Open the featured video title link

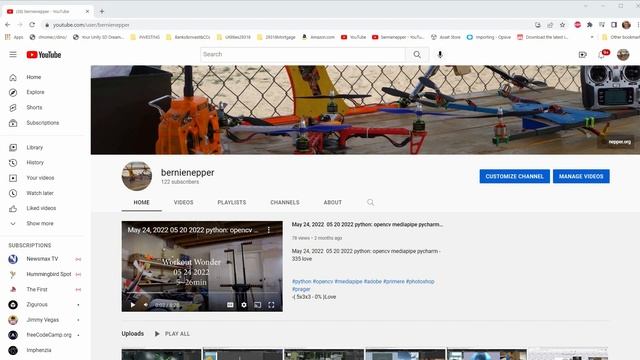coord(367,224)
